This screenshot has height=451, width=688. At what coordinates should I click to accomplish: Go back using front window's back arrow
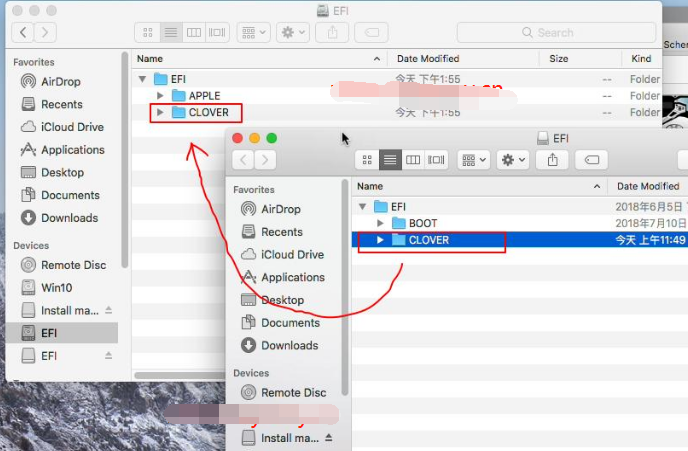(243, 159)
